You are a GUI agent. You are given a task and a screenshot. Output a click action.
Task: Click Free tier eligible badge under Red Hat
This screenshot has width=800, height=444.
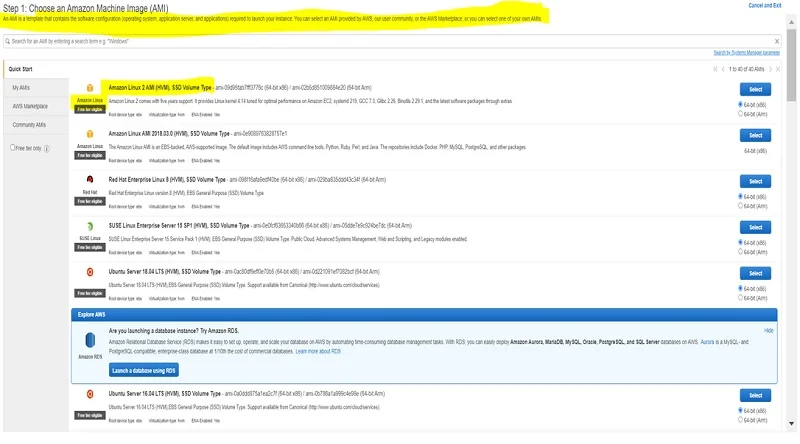(x=90, y=202)
